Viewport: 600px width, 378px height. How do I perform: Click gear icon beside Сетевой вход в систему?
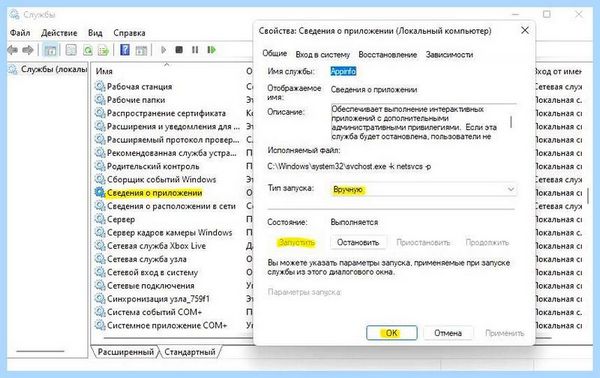(x=100, y=272)
